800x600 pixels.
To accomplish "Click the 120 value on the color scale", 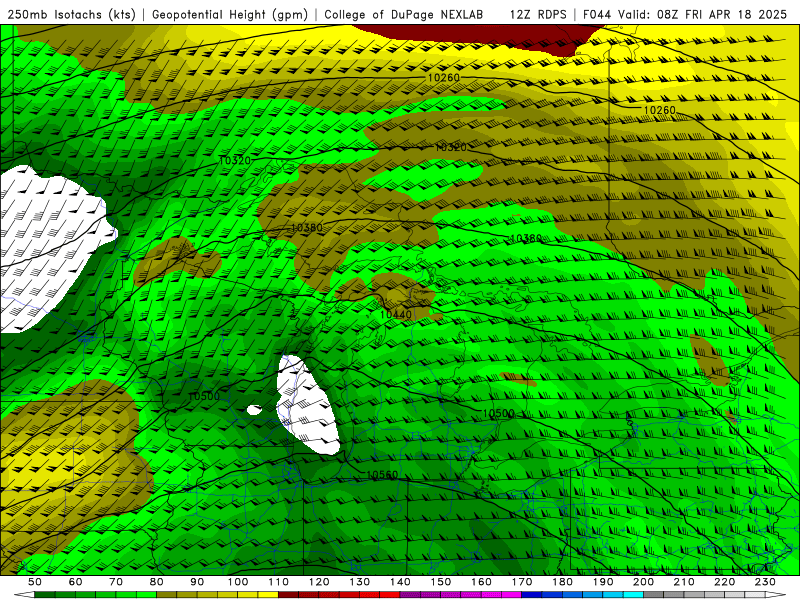I will click(319, 582).
